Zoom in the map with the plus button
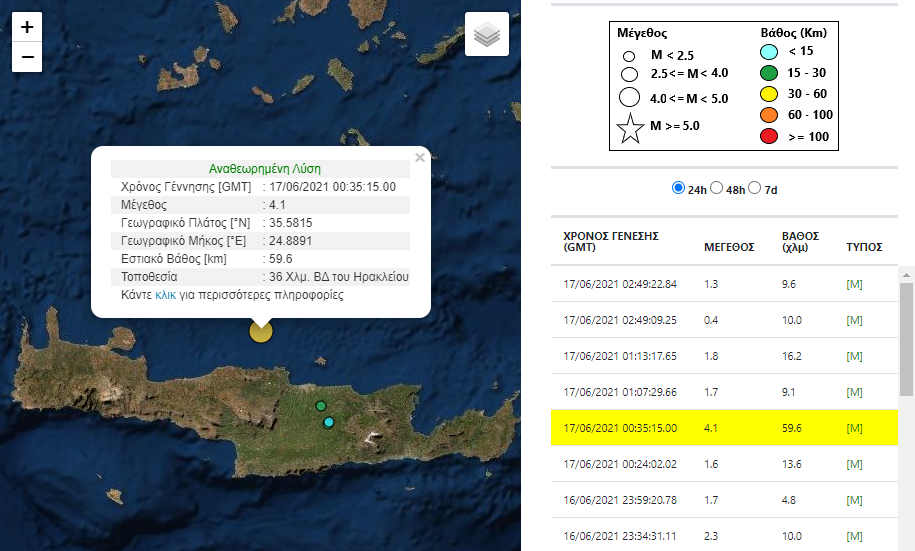This screenshot has width=915, height=551. [27, 27]
